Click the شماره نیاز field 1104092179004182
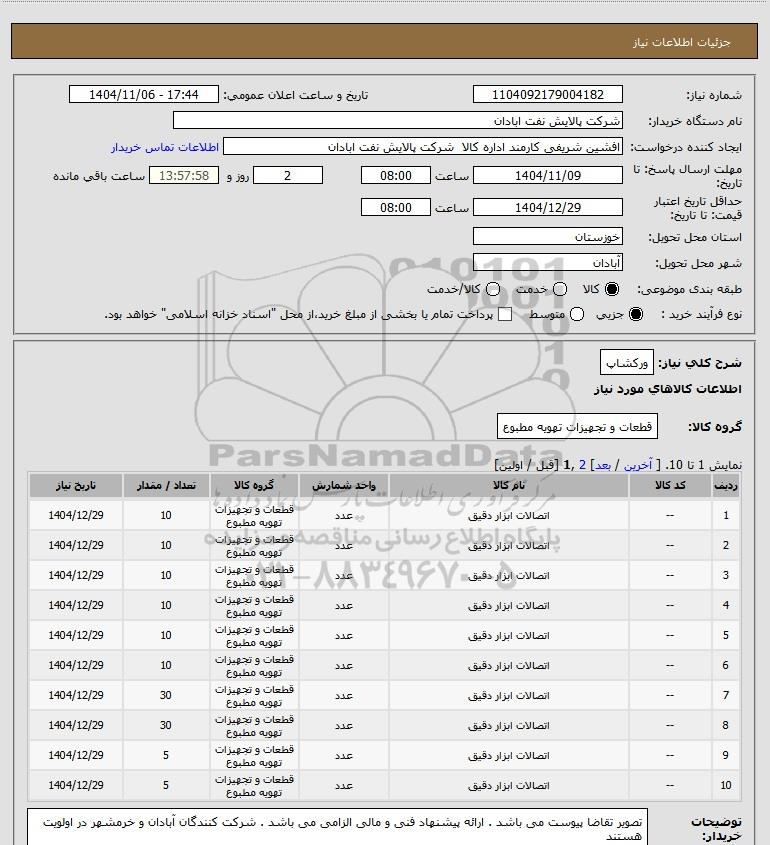Viewport: 770px width, 845px height. pyautogui.click(x=547, y=94)
